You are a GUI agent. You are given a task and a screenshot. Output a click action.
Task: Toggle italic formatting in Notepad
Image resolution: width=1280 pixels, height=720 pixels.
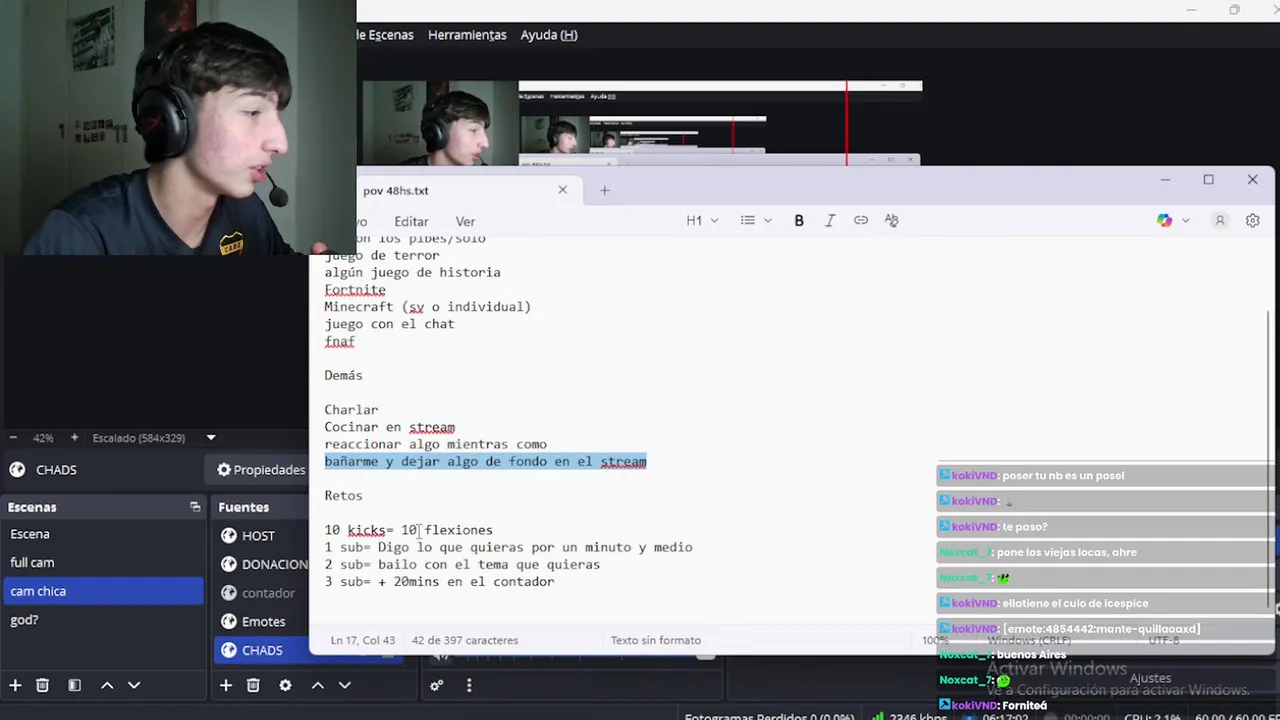click(x=830, y=221)
